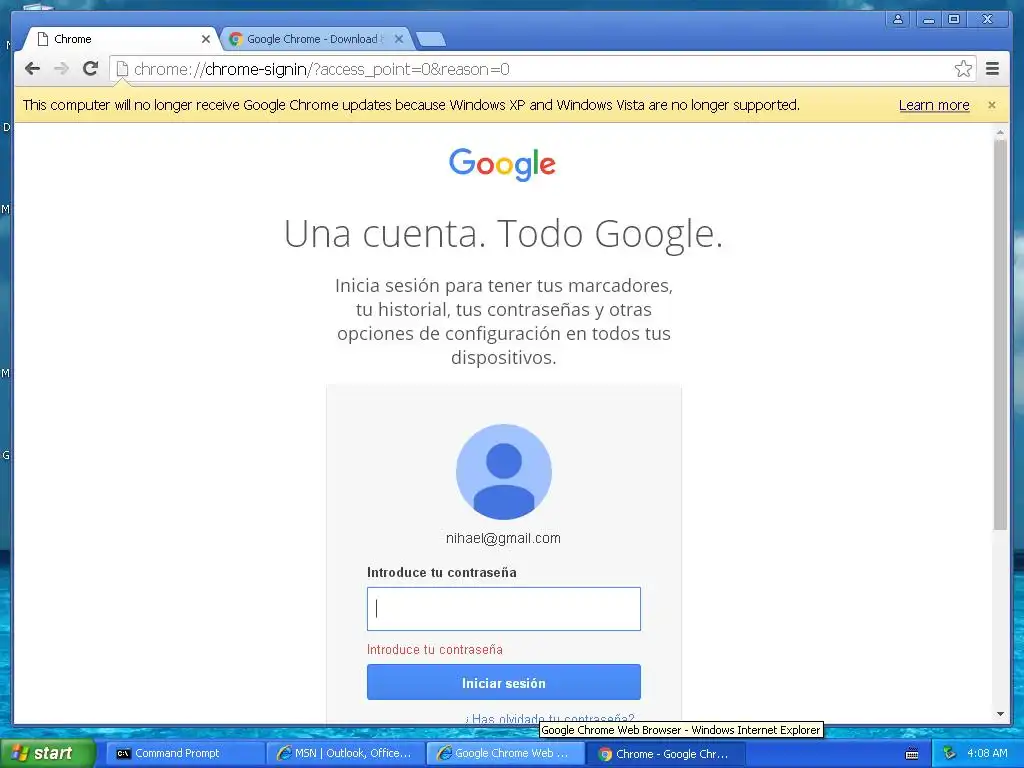Image resolution: width=1024 pixels, height=768 pixels.
Task: Open the Learn more link
Action: [934, 105]
